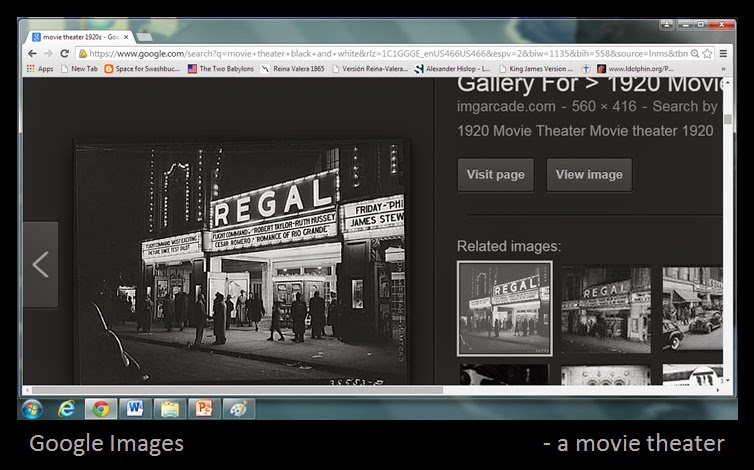This screenshot has width=754, height=470.
Task: Open Reina Valera 1865 bookmark
Action: pos(293,69)
